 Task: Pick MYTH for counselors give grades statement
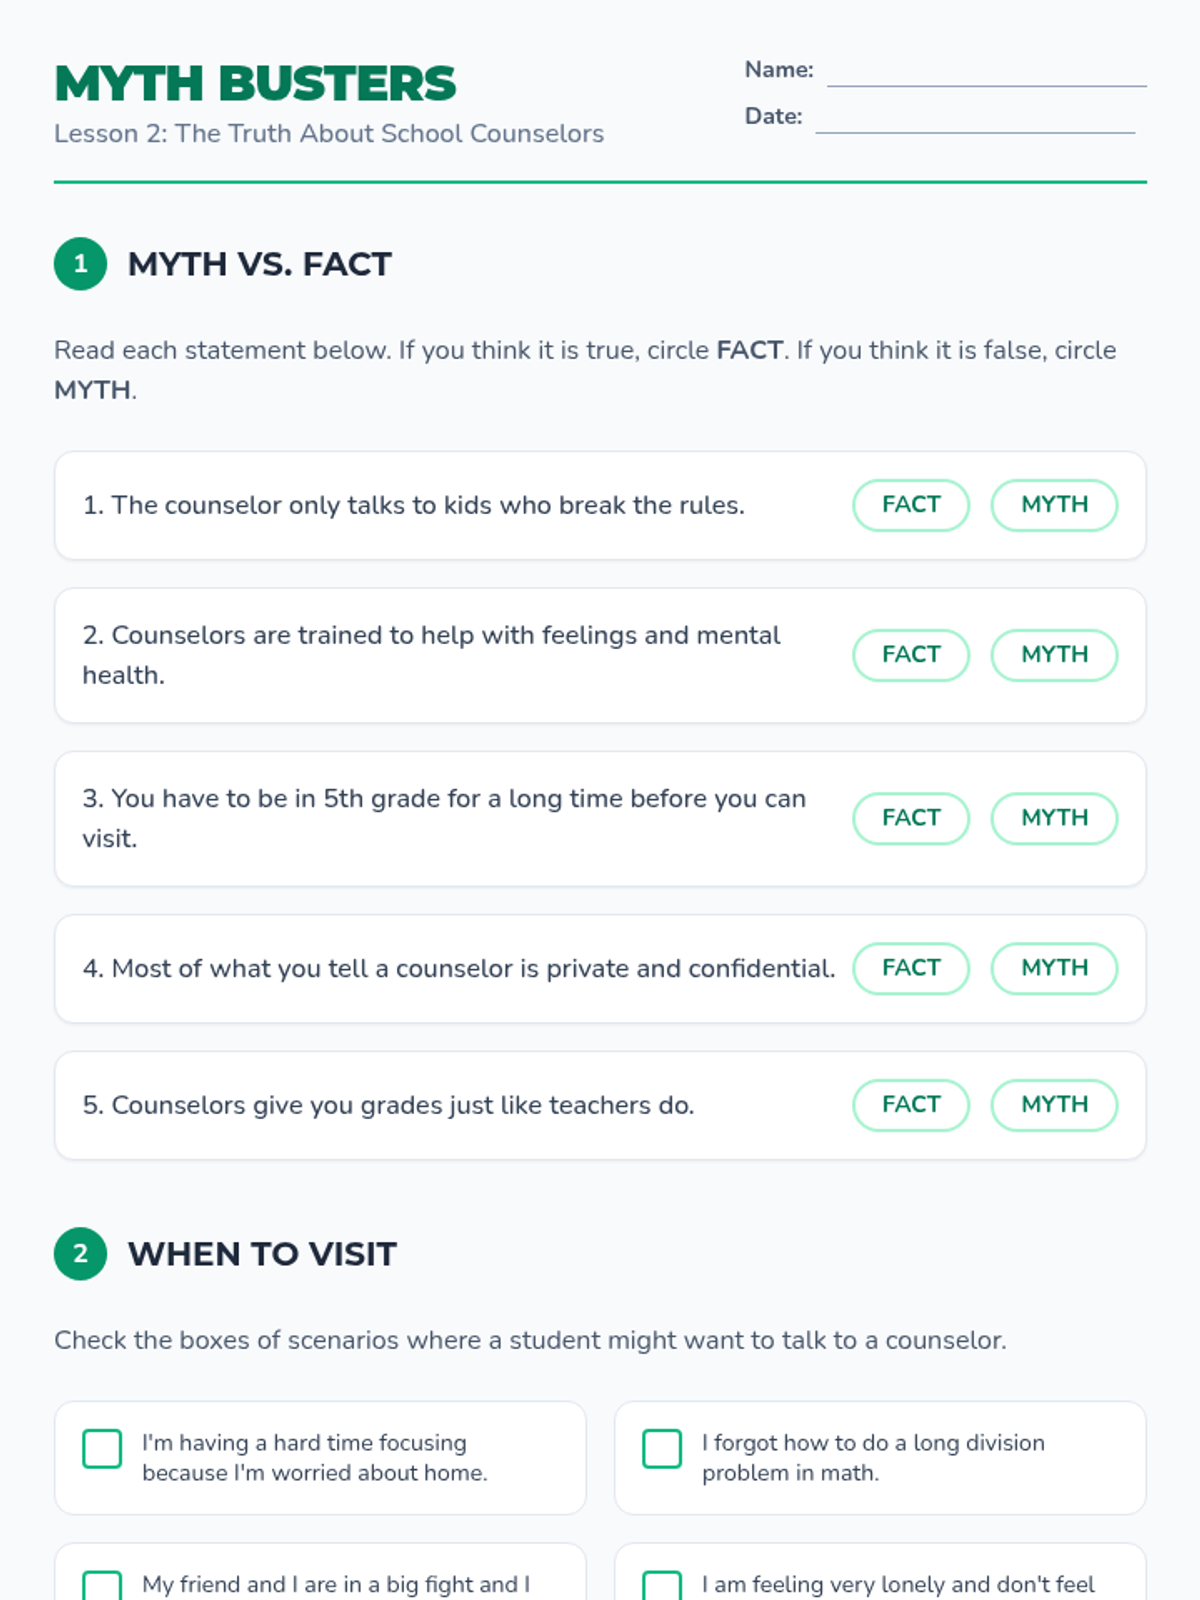tap(1054, 1105)
